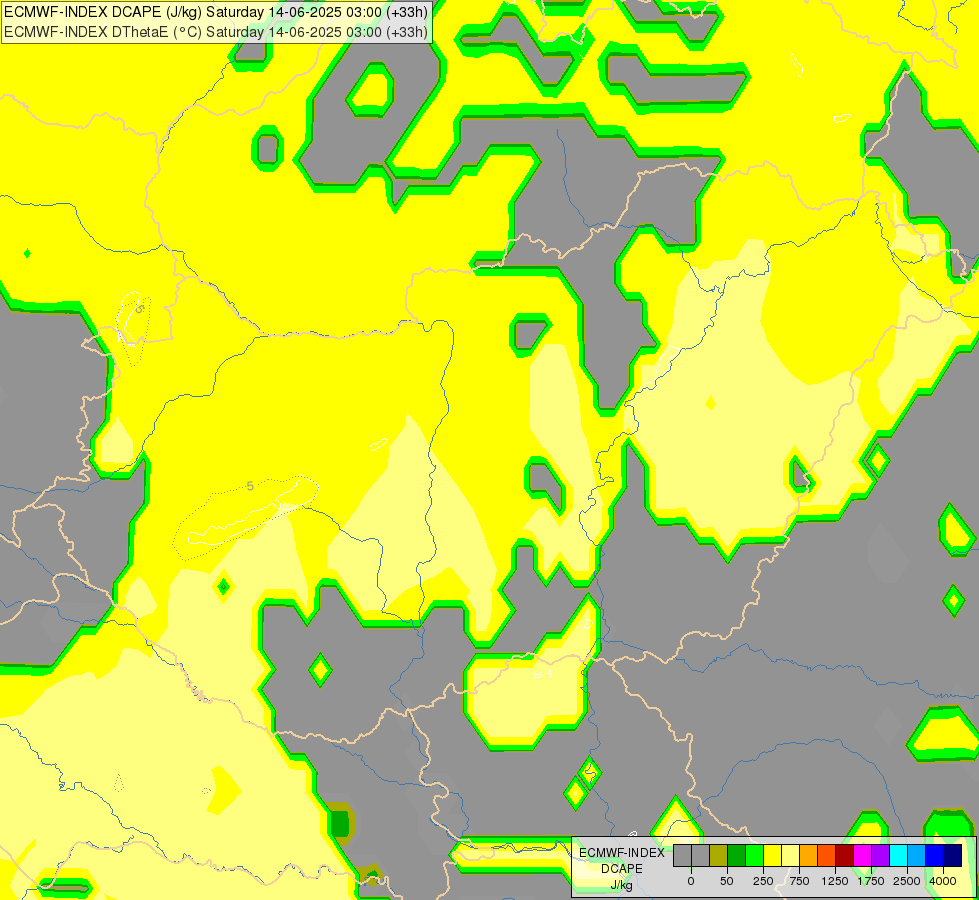Select the DCAPE (J/kg) title line
This screenshot has height=900, width=979.
click(x=215, y=12)
